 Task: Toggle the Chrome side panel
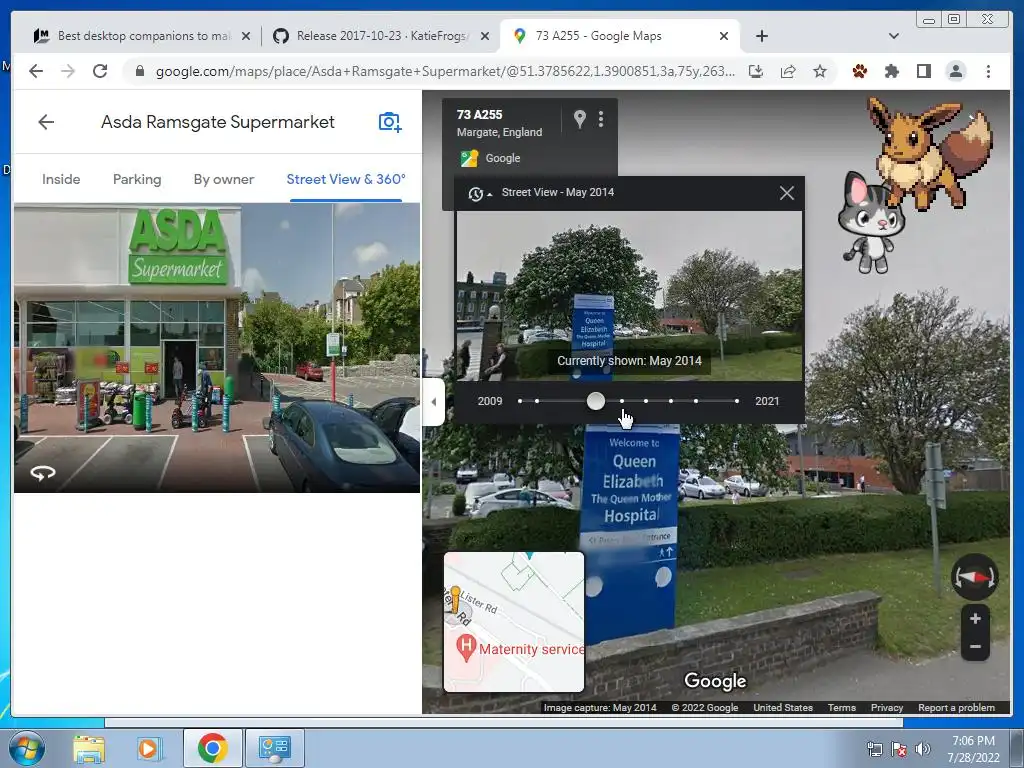tap(923, 71)
